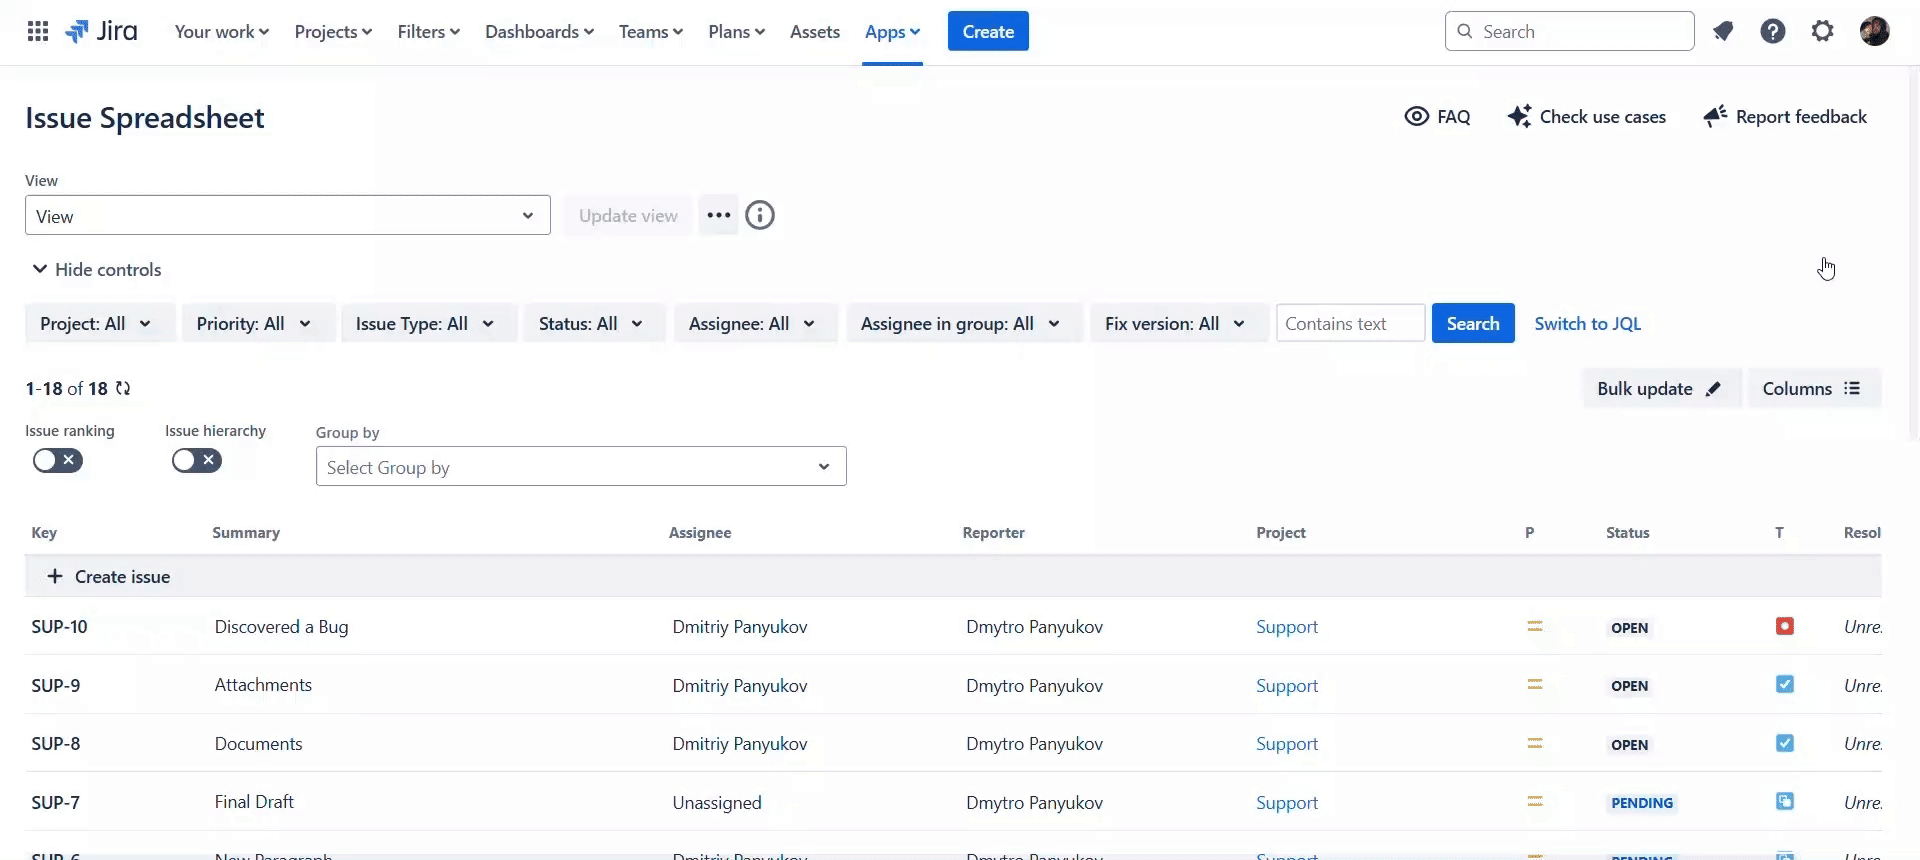Open the app switcher grid icon
This screenshot has height=860, width=1920.
pos(38,32)
